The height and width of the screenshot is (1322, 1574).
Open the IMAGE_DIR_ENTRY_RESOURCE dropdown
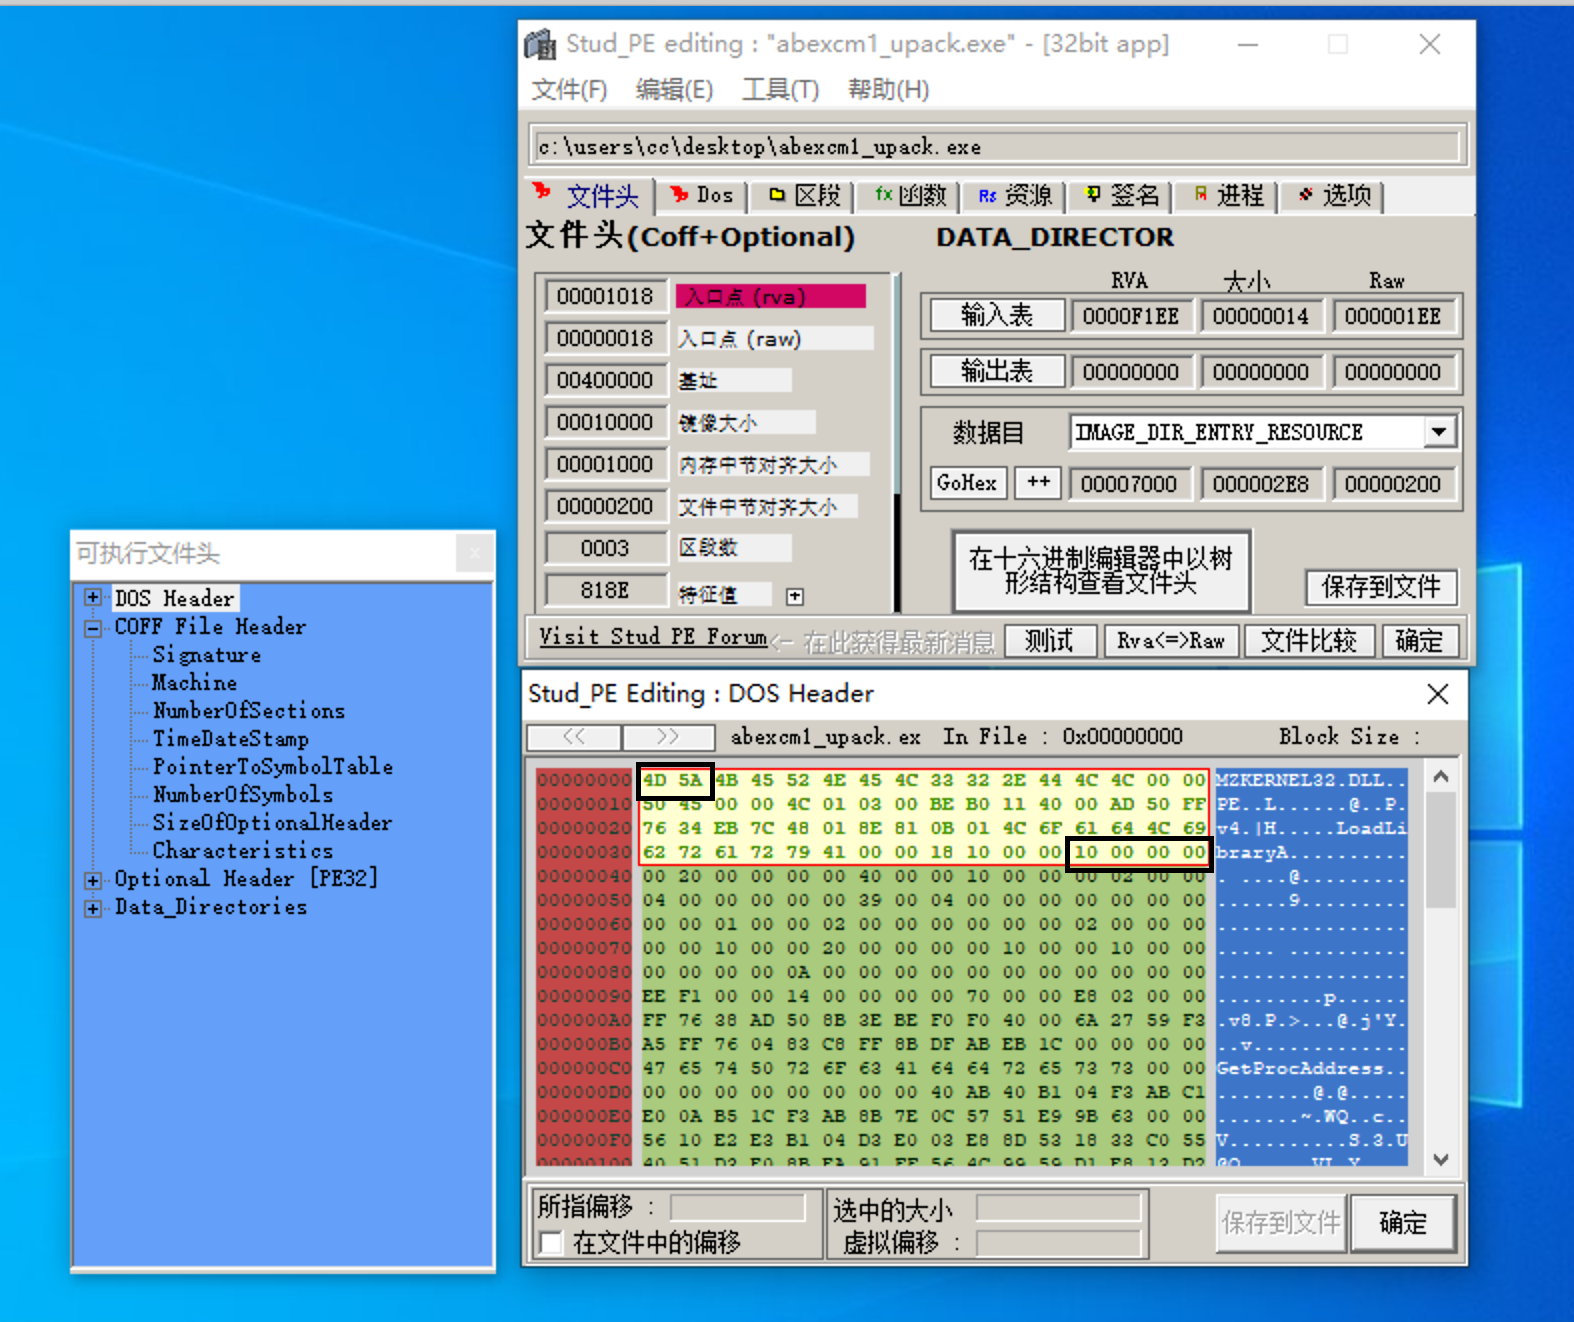[1438, 432]
